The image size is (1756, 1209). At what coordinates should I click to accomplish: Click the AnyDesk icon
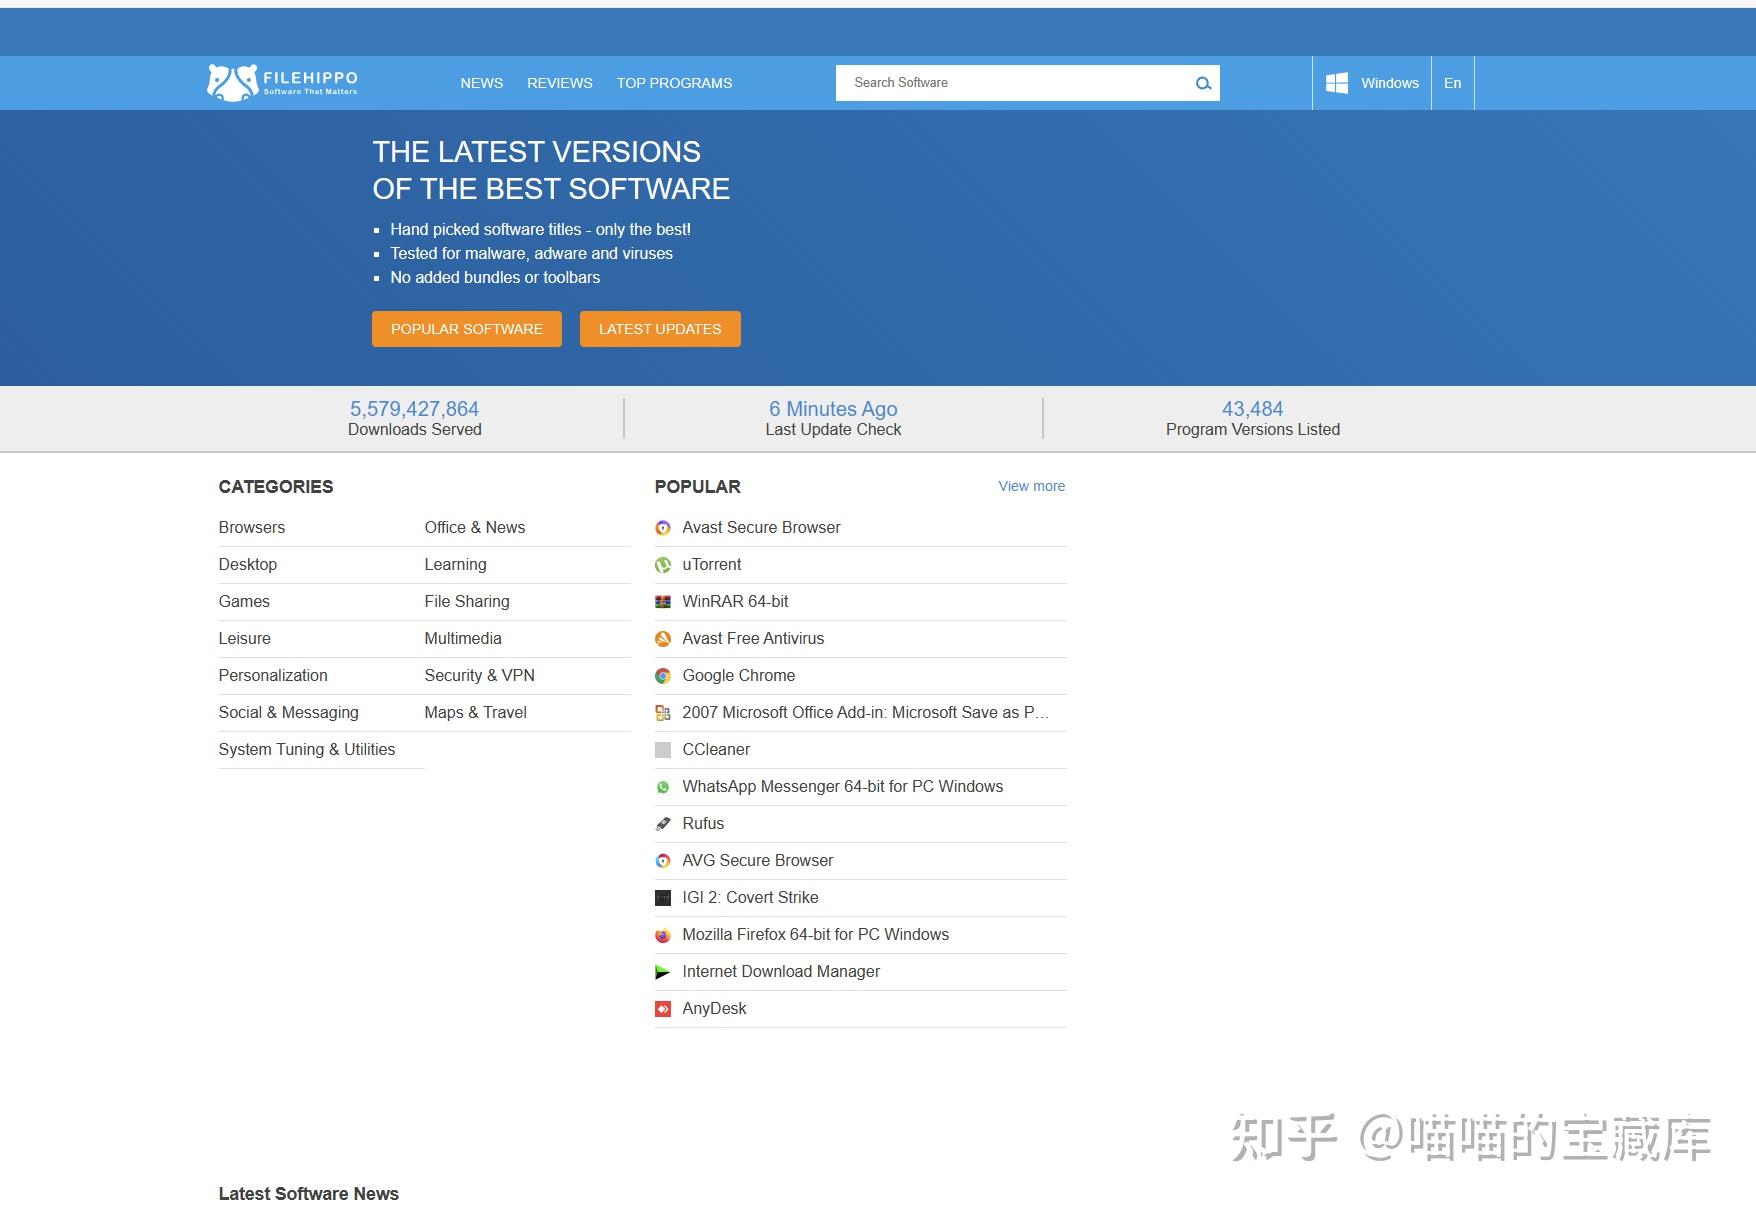663,1009
